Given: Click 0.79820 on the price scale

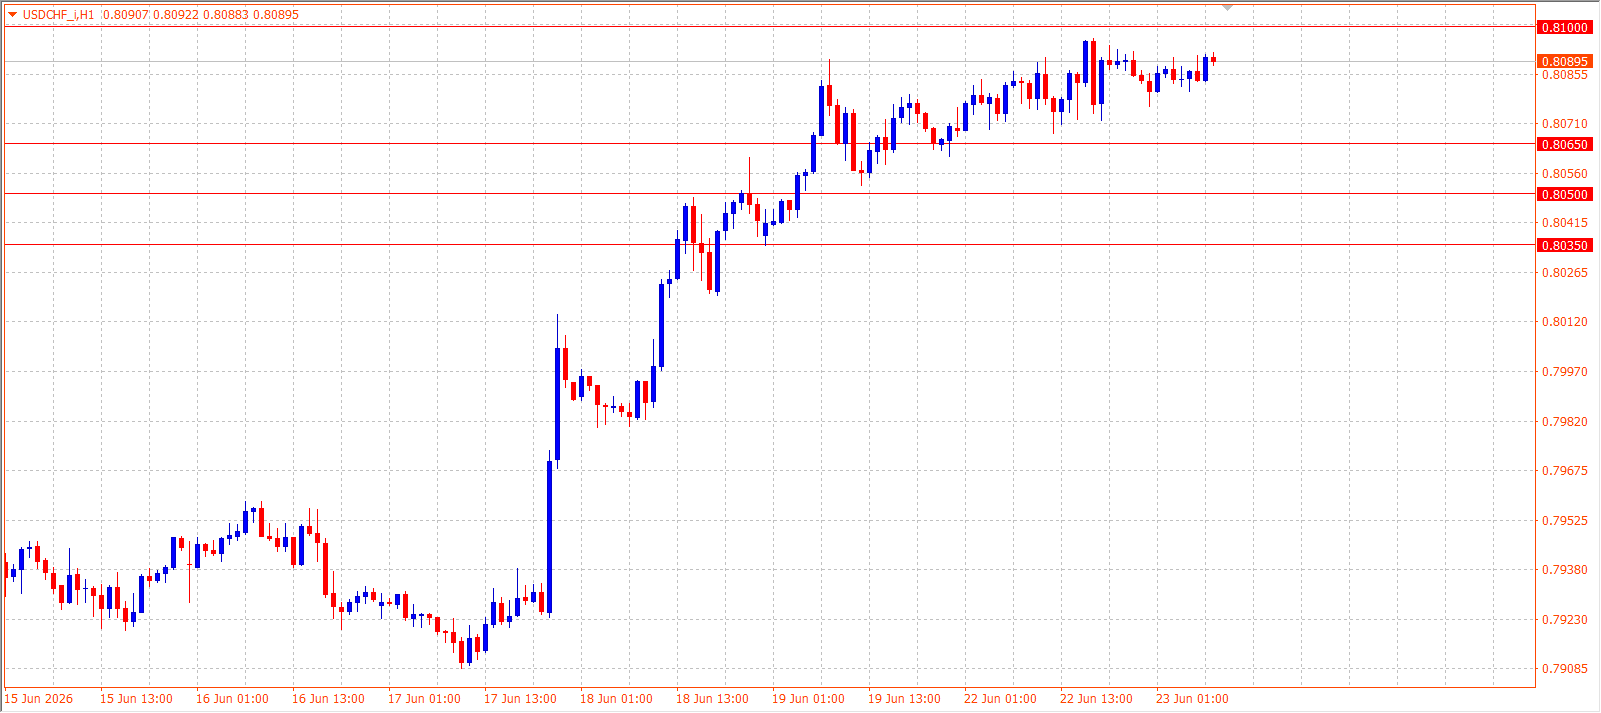Looking at the screenshot, I should pyautogui.click(x=1565, y=421).
